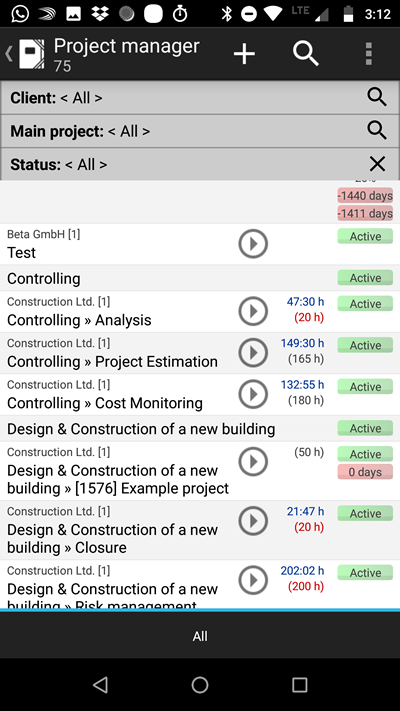Image resolution: width=400 pixels, height=711 pixels.
Task: Select the All tab at bottom
Action: point(200,636)
